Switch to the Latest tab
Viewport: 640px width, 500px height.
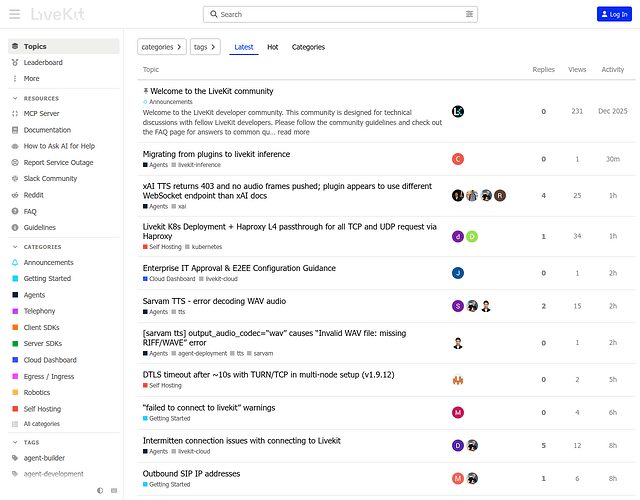click(244, 47)
